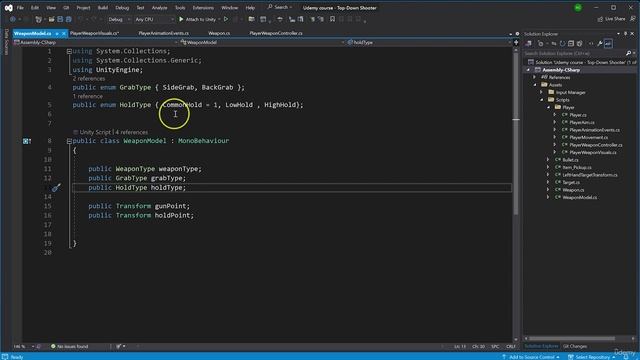Switch to the PlayerWeaponController.cs tab
The width and height of the screenshot is (640, 360).
pyautogui.click(x=276, y=33)
